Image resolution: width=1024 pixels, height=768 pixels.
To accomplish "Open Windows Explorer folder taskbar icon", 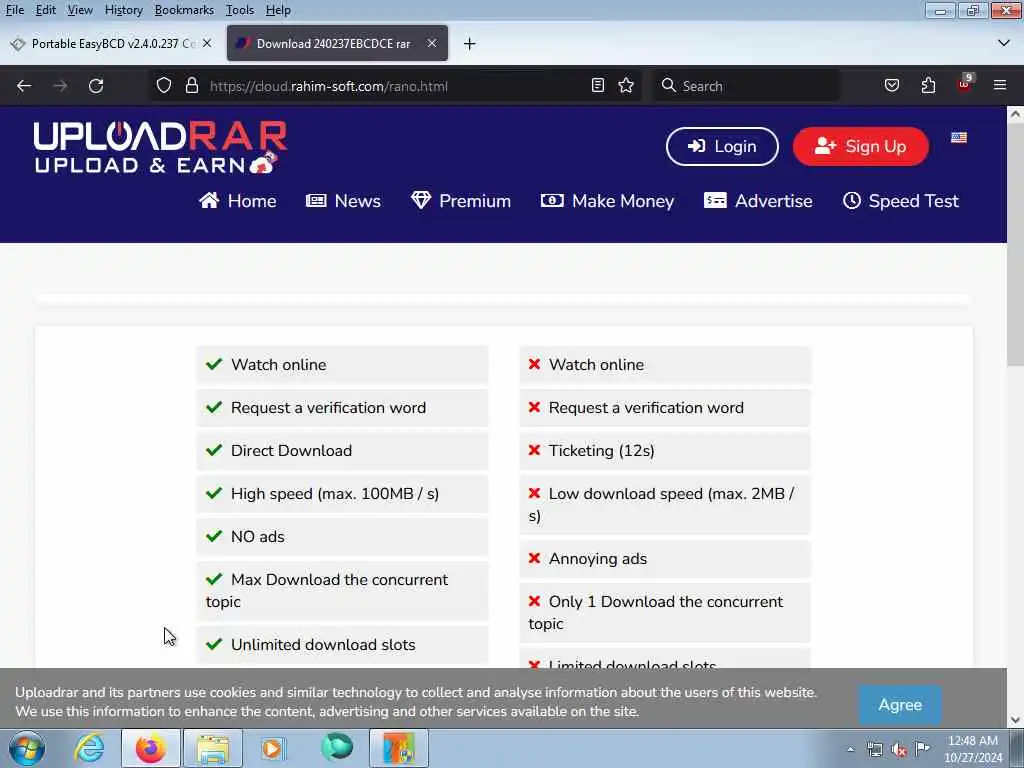I will [x=213, y=748].
